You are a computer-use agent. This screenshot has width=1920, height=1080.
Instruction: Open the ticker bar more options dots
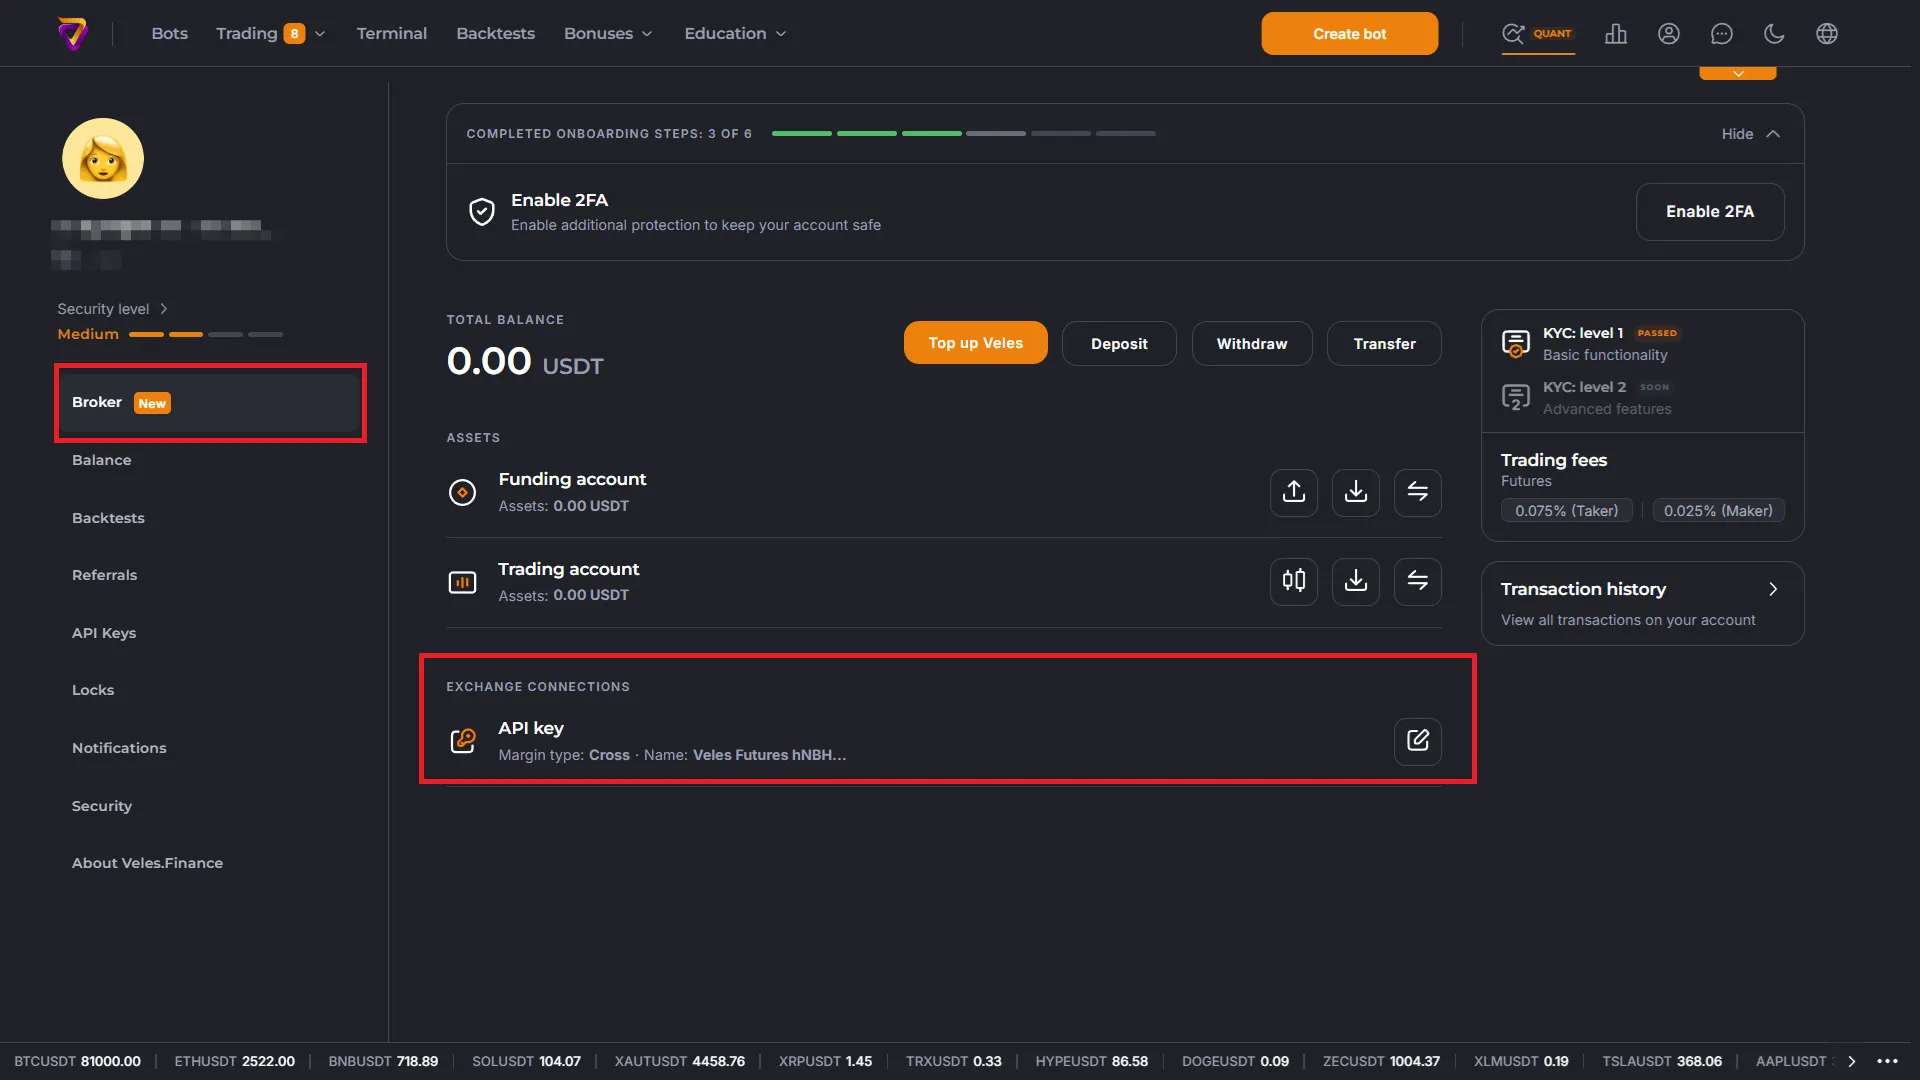coord(1887,1062)
